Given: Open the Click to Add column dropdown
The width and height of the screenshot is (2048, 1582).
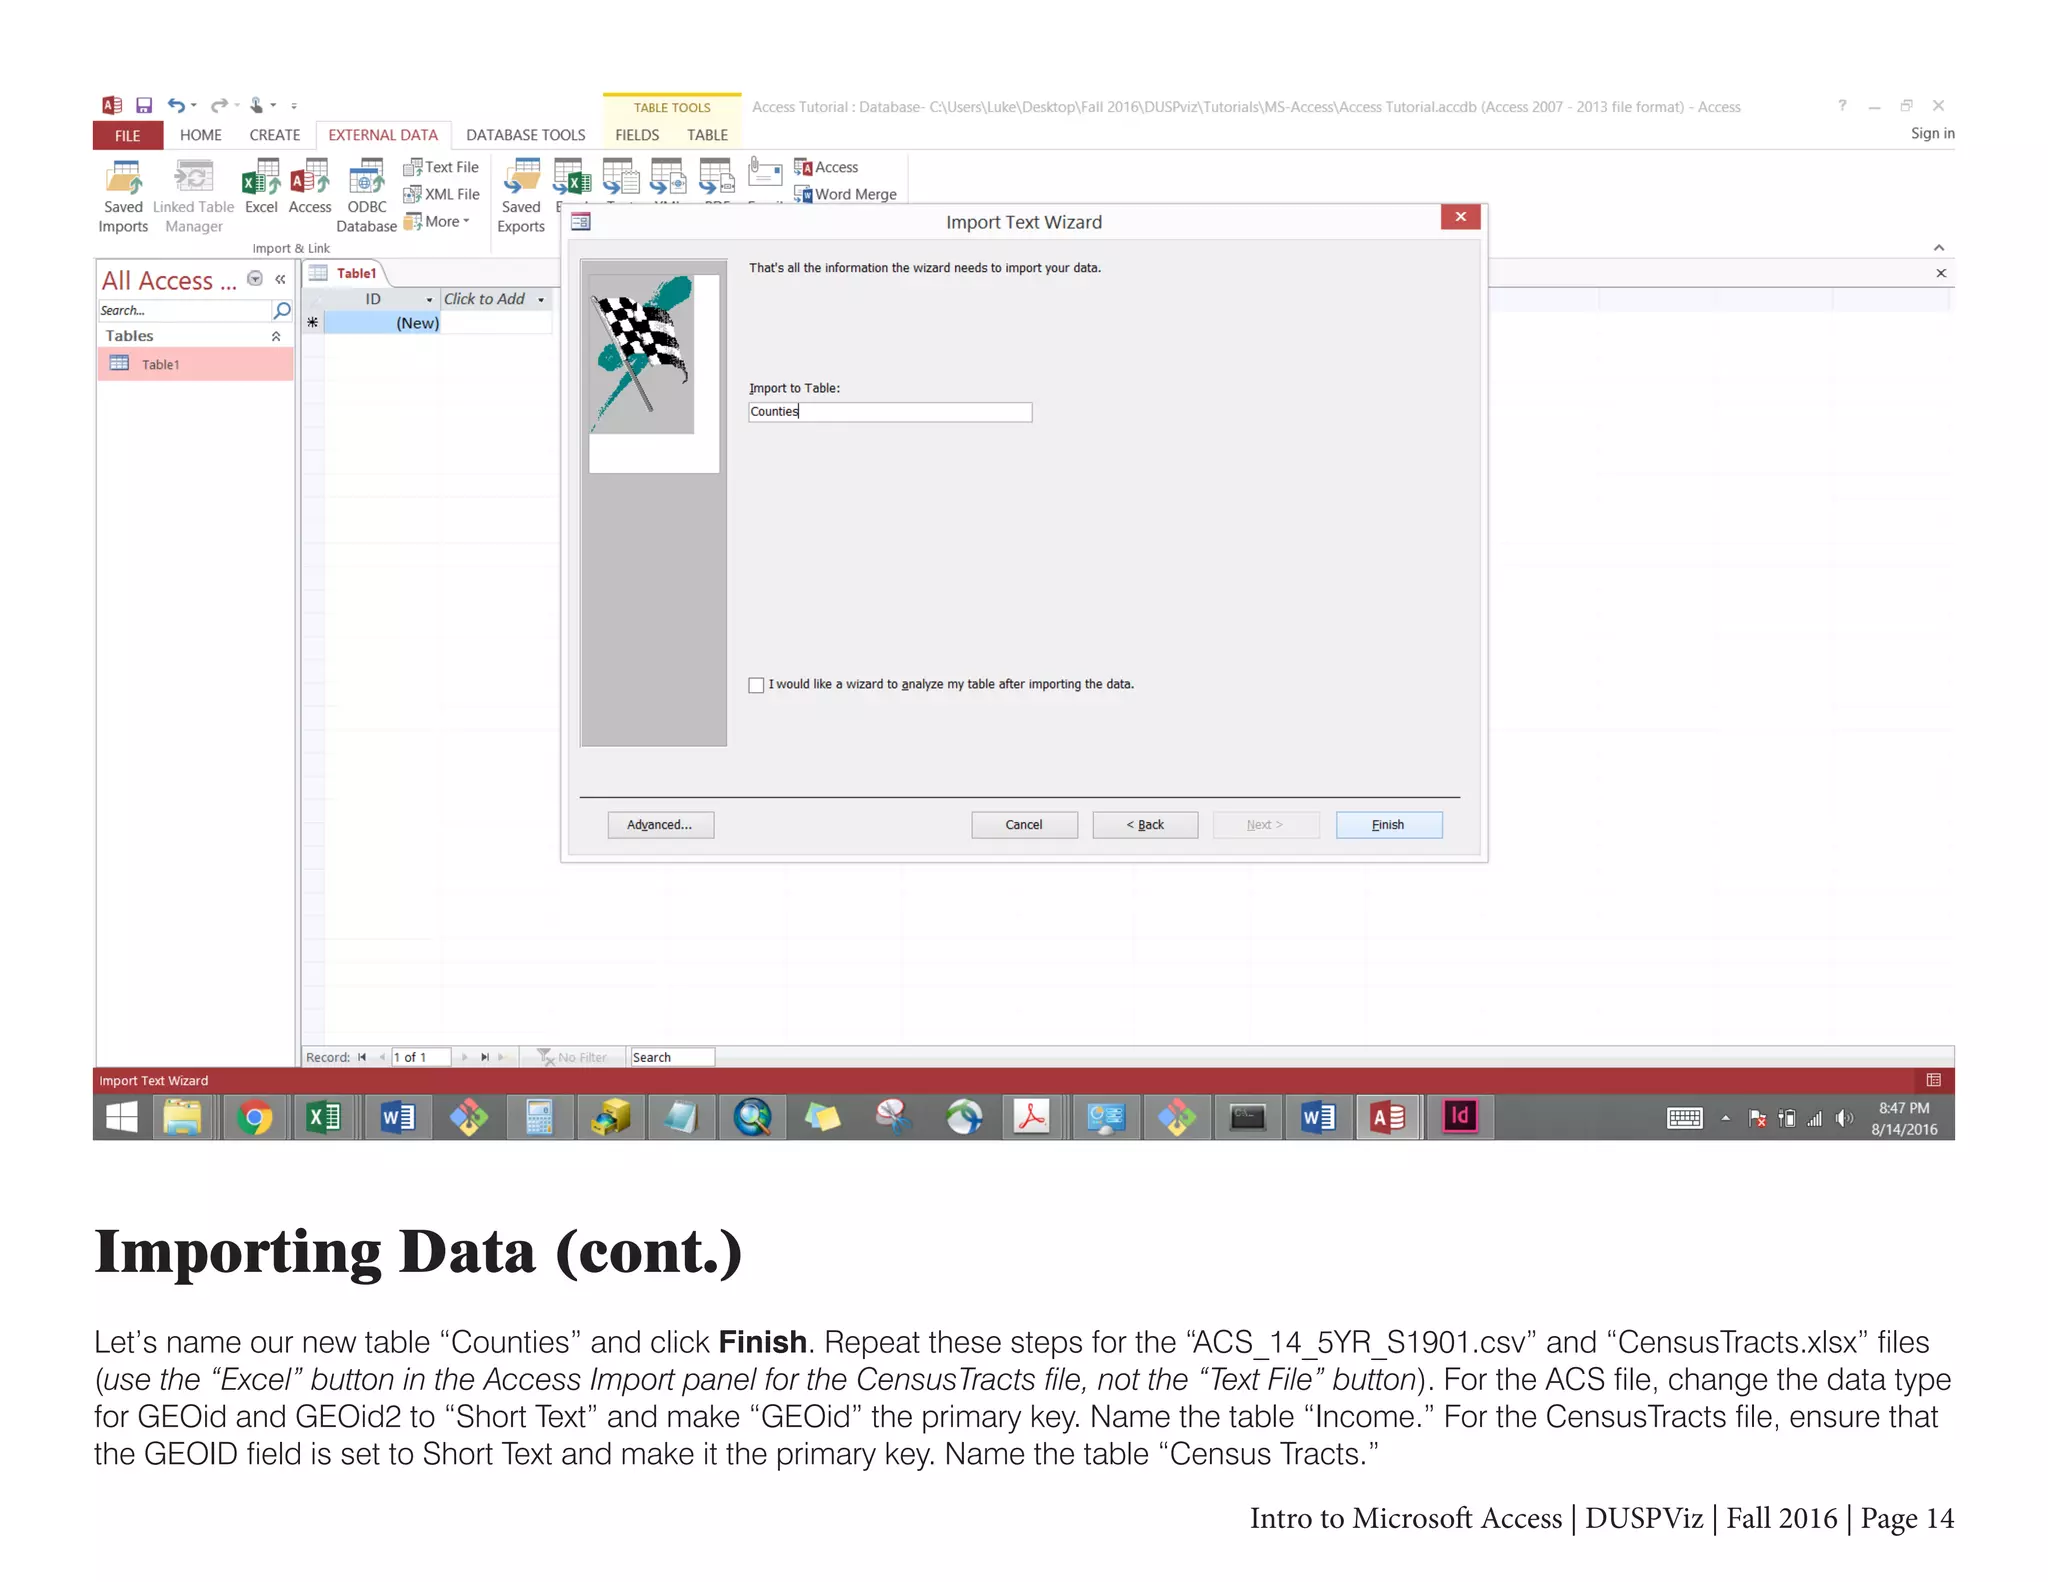Looking at the screenshot, I should click(x=541, y=300).
